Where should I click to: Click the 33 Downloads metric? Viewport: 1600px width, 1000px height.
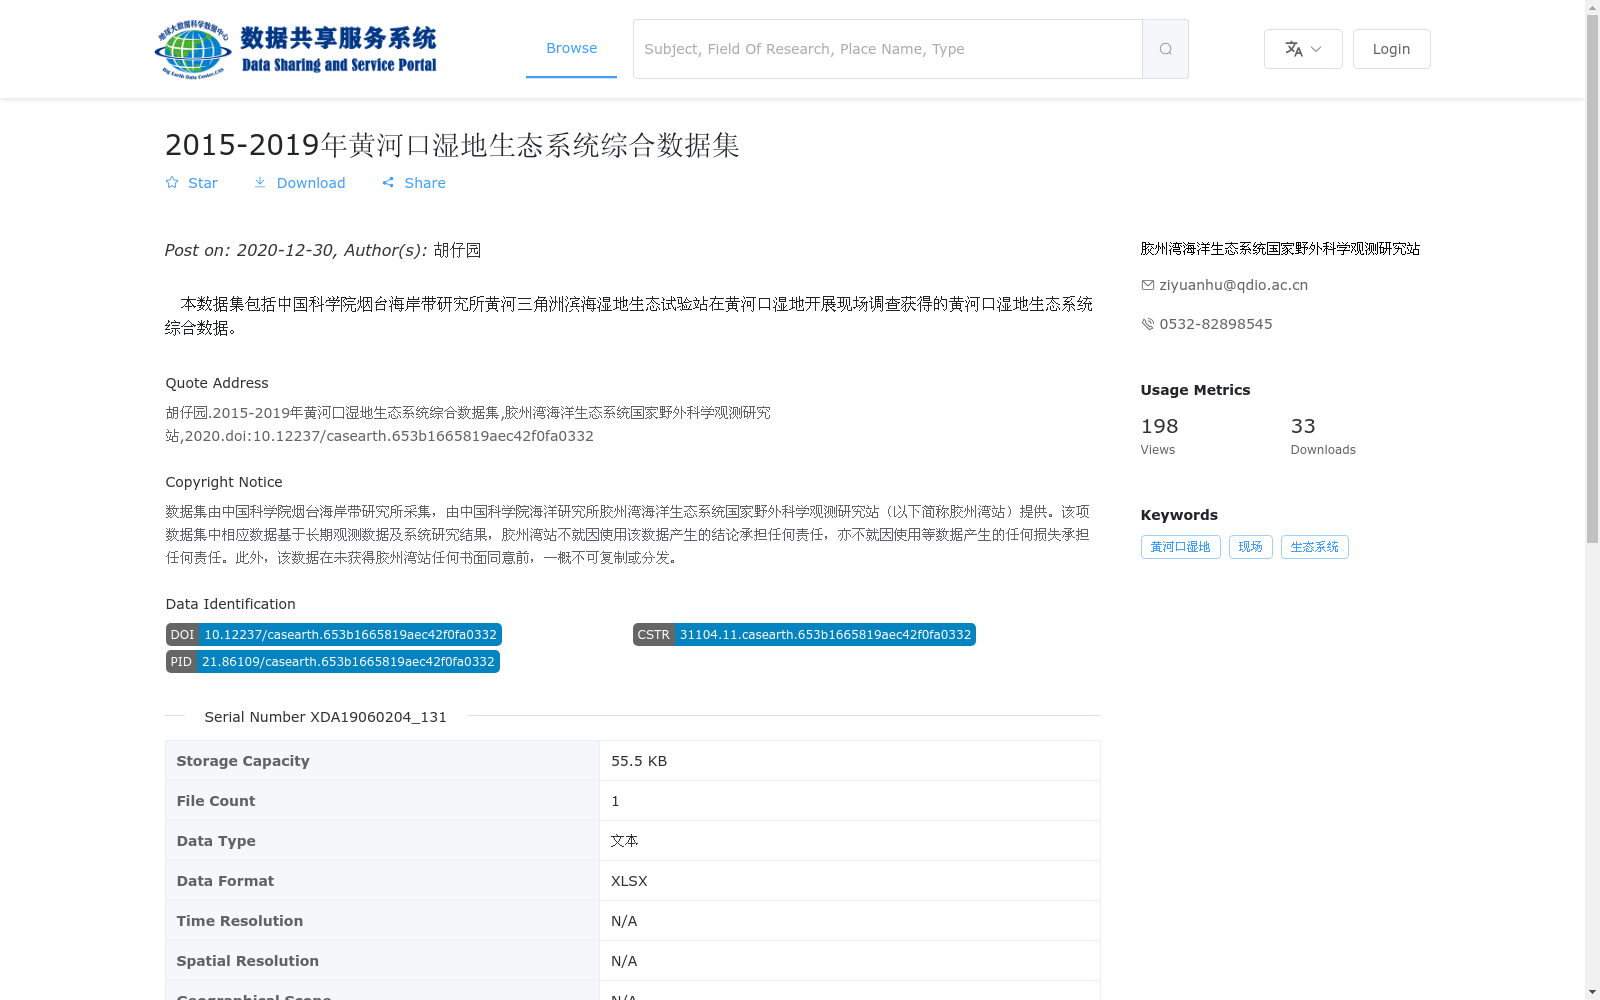[x=1323, y=436]
